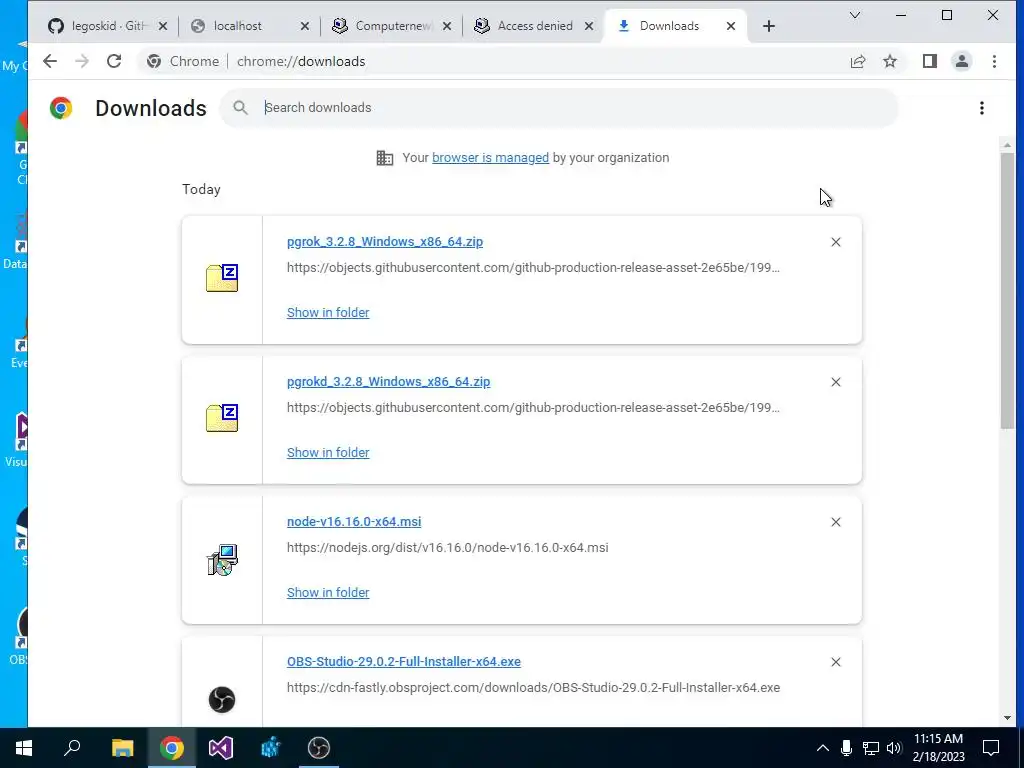The image size is (1024, 768).
Task: Open the Windows Start menu
Action: click(24, 748)
